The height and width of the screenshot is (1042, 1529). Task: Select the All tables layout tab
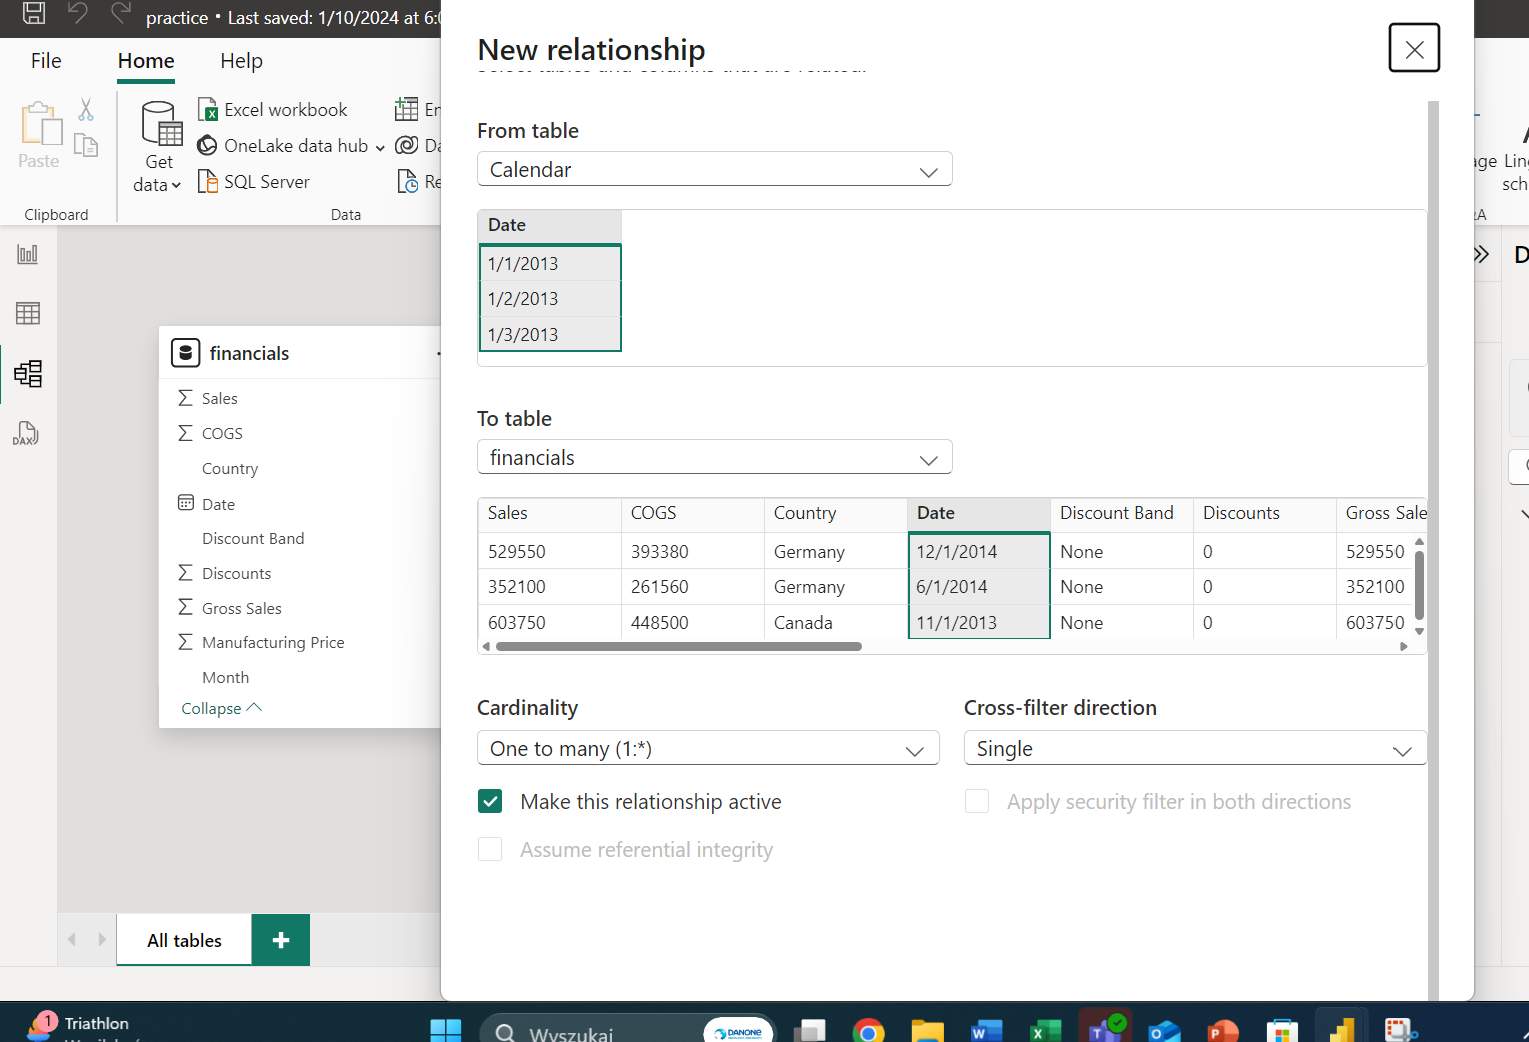pyautogui.click(x=184, y=940)
